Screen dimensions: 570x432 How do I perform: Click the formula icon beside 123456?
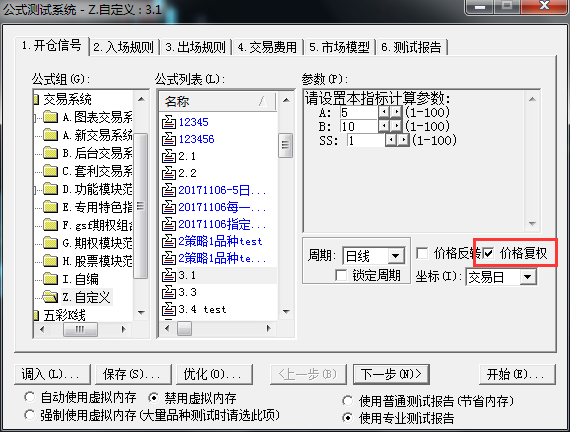[169, 139]
